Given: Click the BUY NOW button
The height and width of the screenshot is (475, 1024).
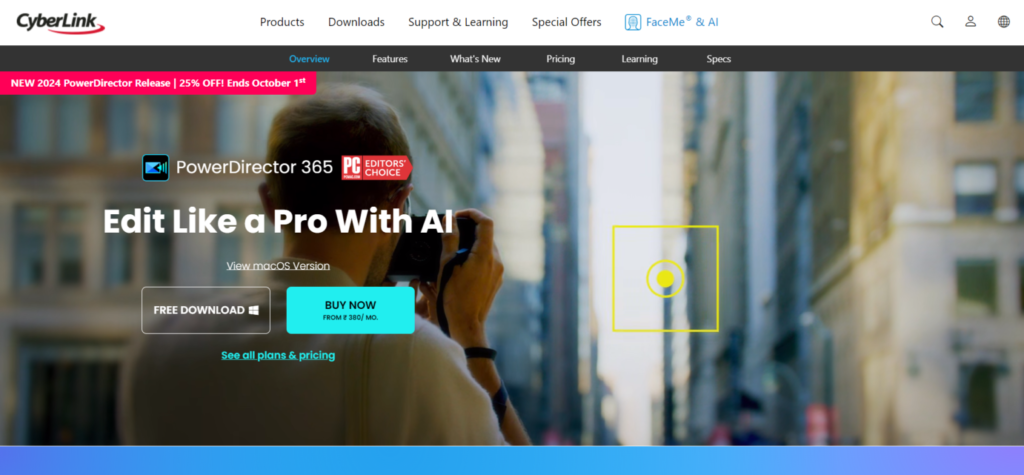Looking at the screenshot, I should click(351, 310).
